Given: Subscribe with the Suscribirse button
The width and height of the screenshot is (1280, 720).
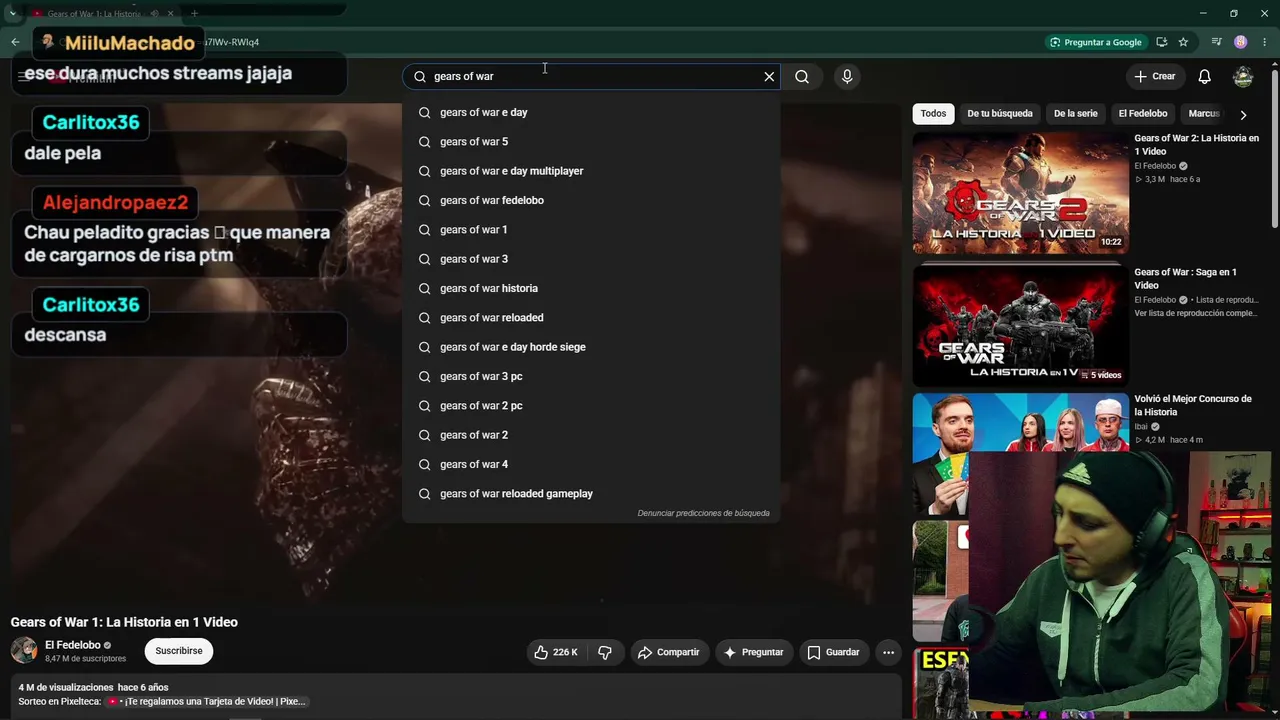Looking at the screenshot, I should [179, 651].
